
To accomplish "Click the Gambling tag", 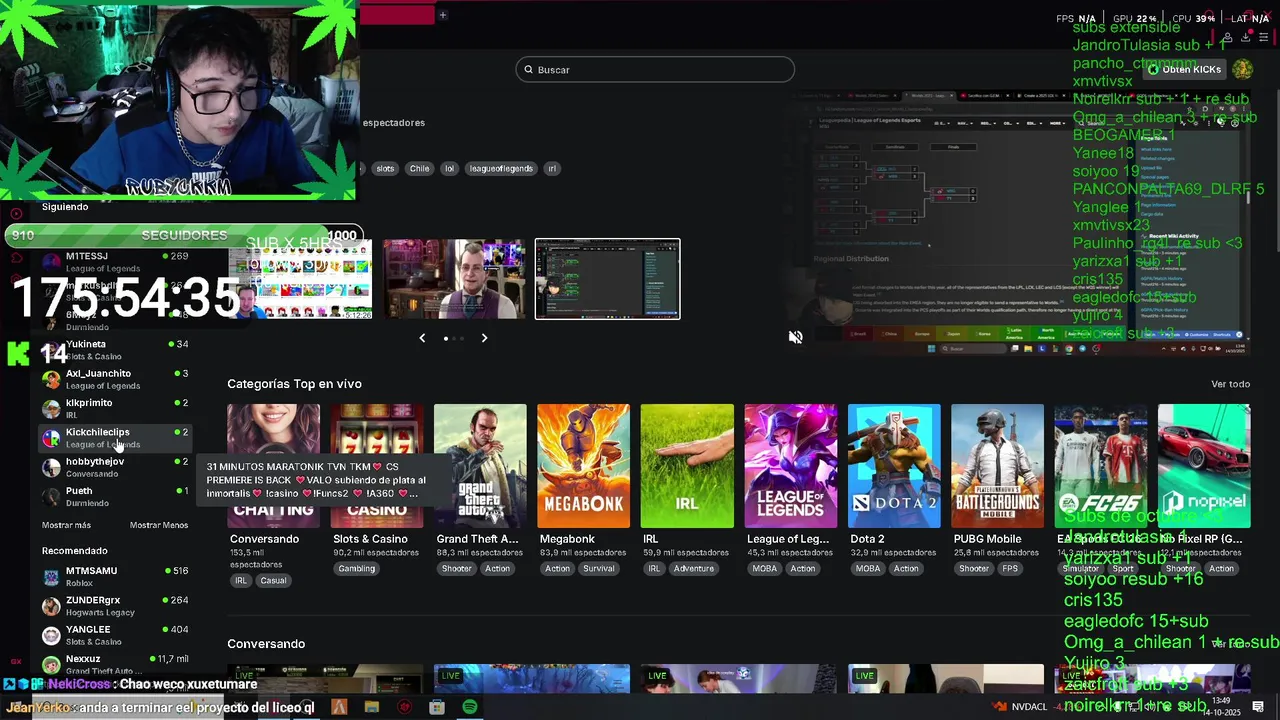I will click(356, 569).
